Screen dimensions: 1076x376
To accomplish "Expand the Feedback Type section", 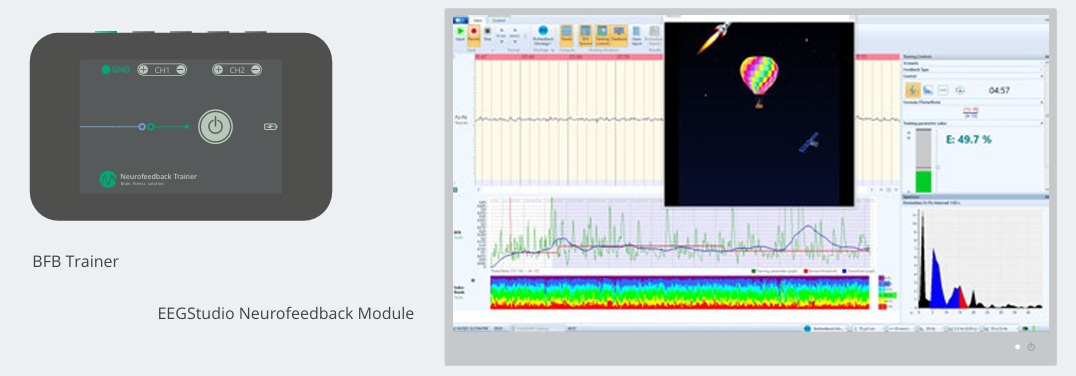I will 973,69.
